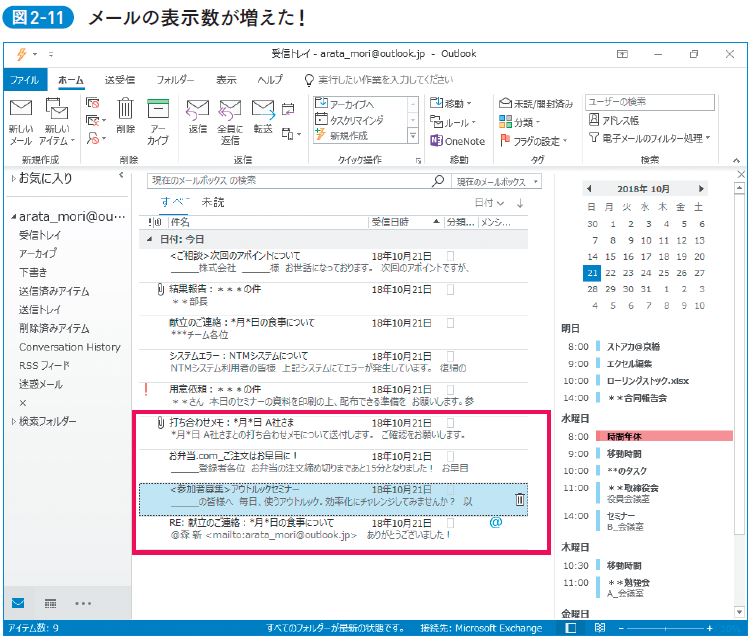
Task: Reply all with the 全員に返信 icon
Action: pyautogui.click(x=230, y=110)
